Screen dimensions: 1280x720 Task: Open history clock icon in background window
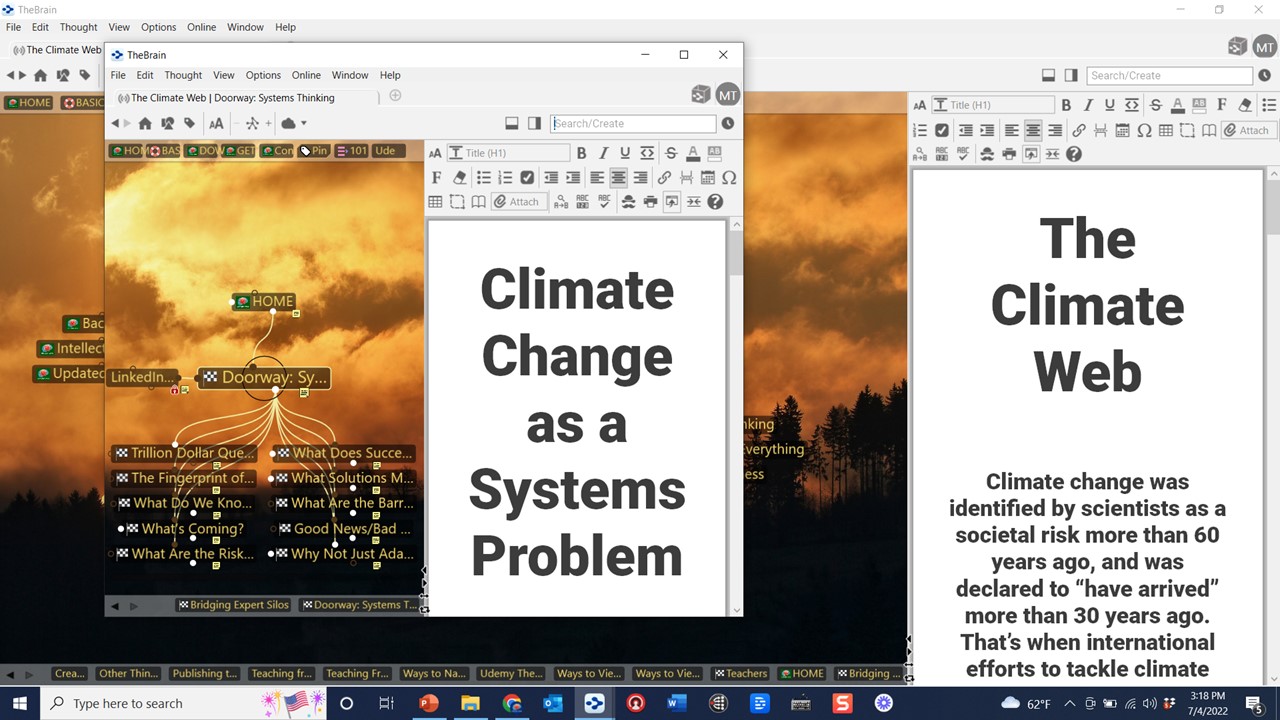[x=1264, y=75]
